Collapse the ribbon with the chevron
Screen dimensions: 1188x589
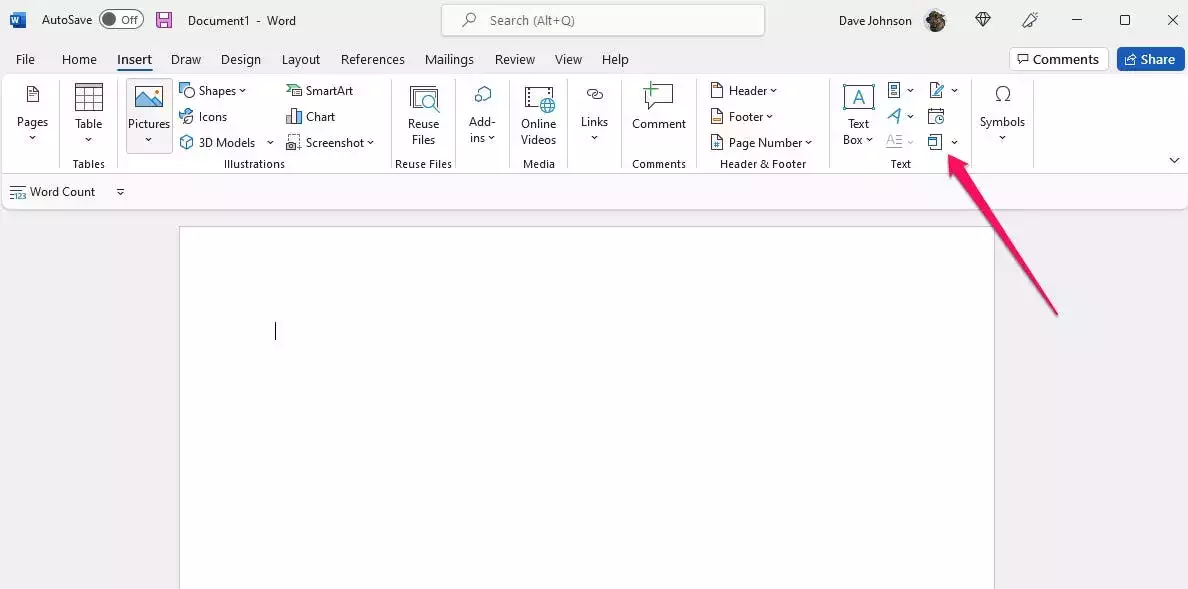pos(1174,160)
